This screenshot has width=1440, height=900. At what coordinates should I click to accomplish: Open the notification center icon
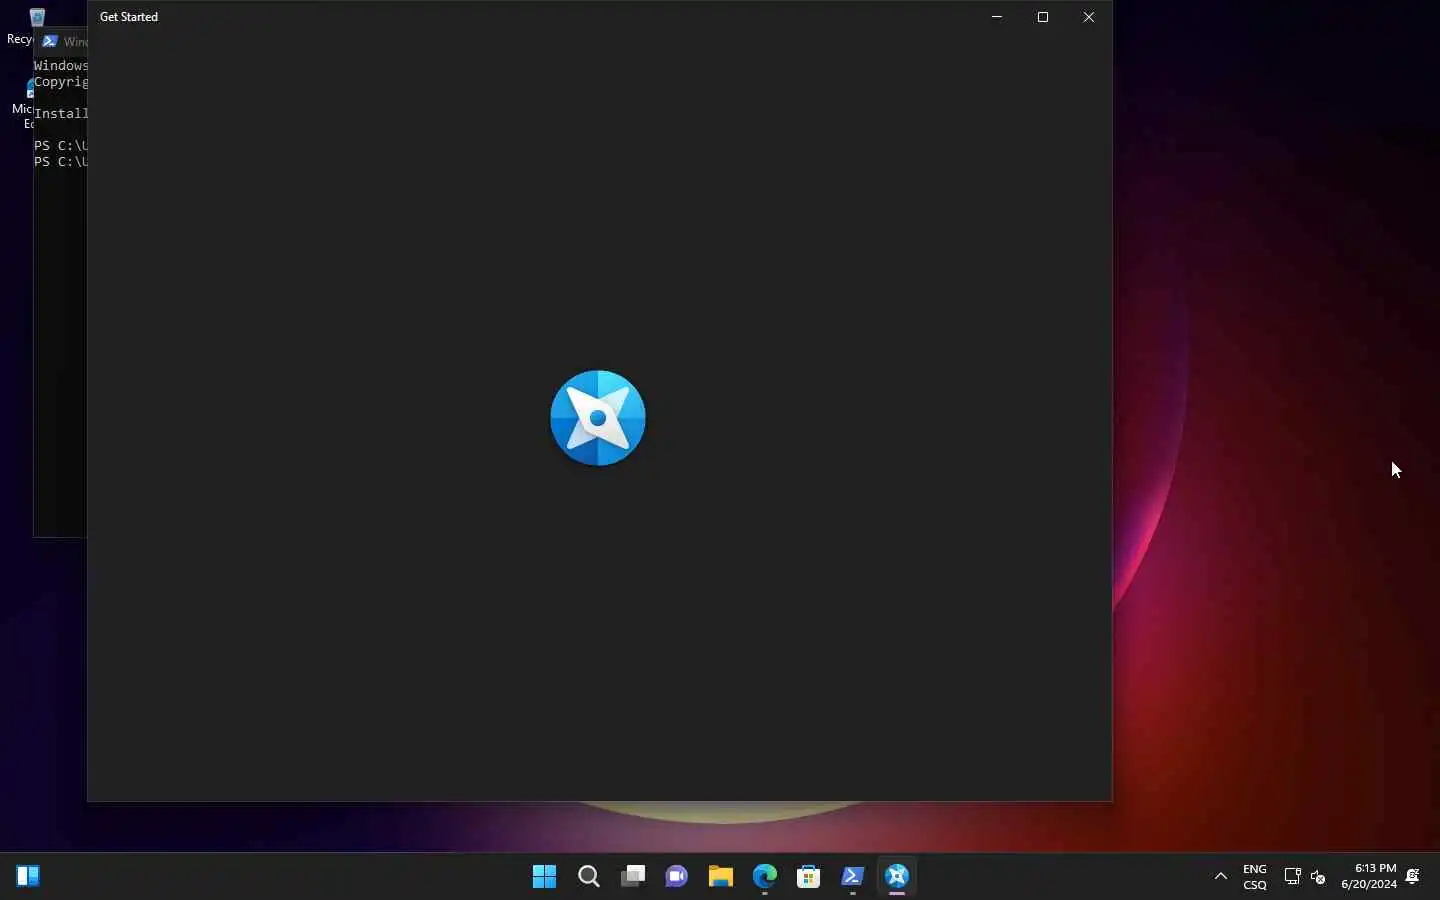point(1414,877)
